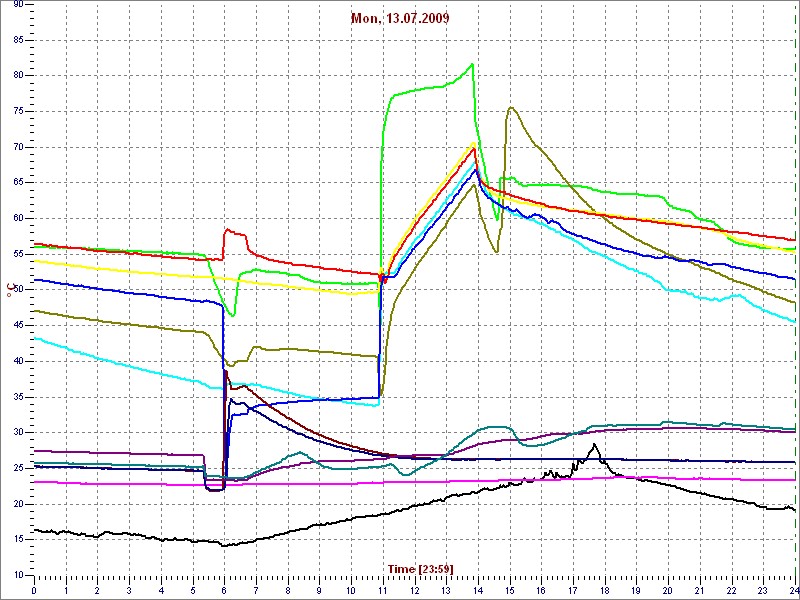This screenshot has width=800, height=600.
Task: Click the "Time [23:59]" axis label
Action: coord(420,569)
